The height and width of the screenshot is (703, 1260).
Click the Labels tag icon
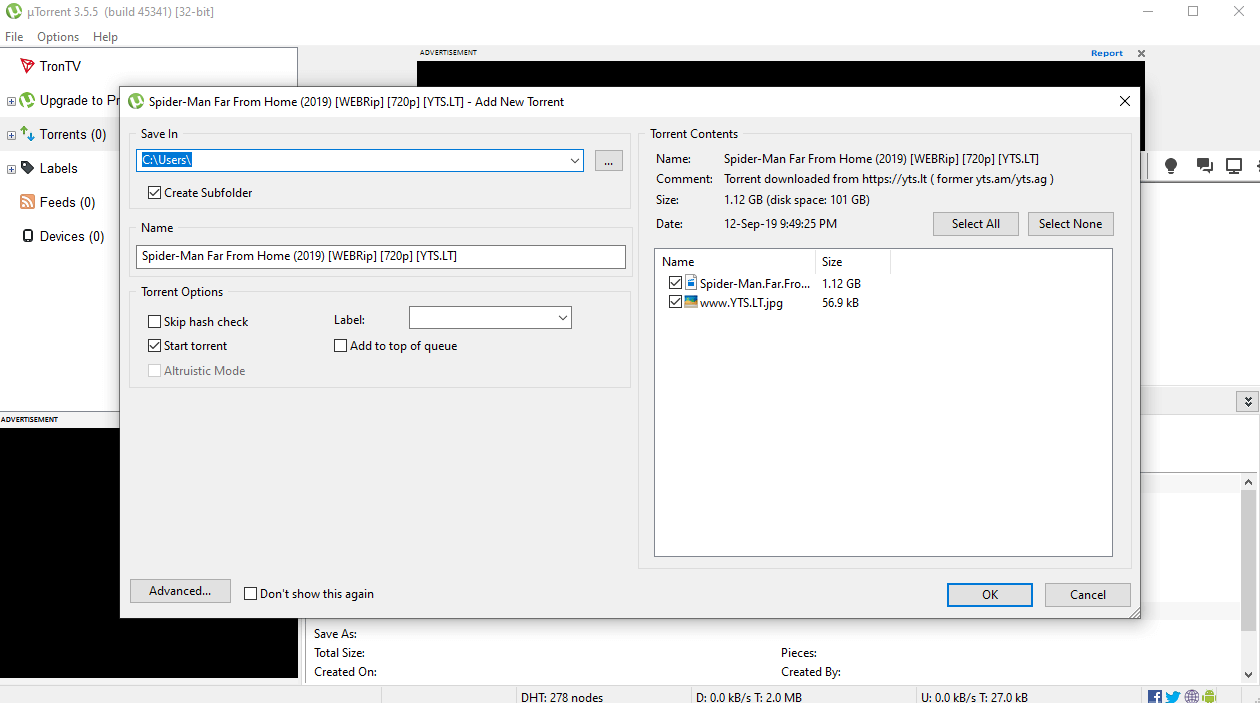pyautogui.click(x=28, y=168)
